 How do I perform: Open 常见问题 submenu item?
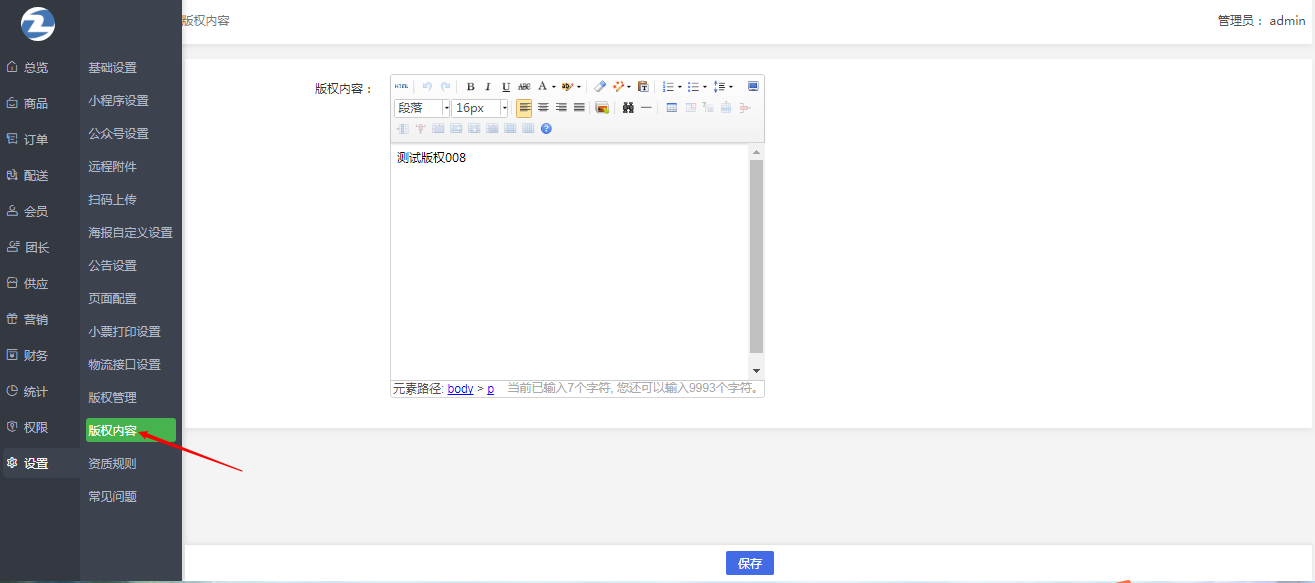coord(112,497)
